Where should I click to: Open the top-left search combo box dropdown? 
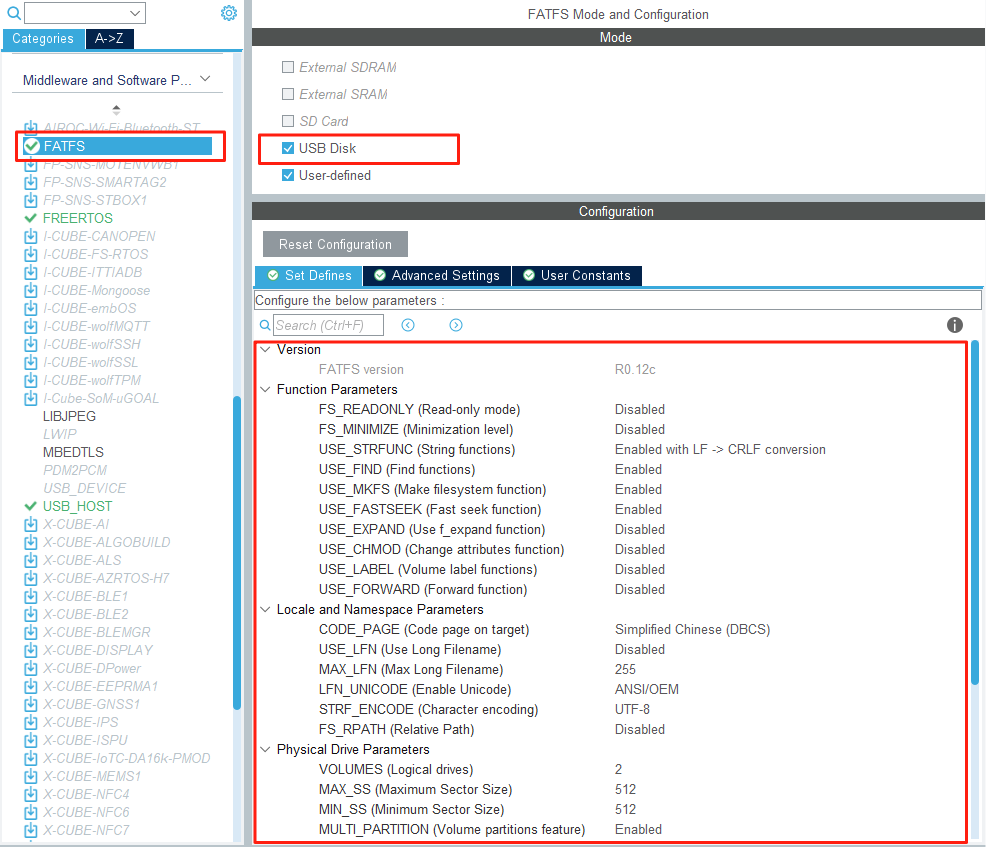tap(135, 13)
